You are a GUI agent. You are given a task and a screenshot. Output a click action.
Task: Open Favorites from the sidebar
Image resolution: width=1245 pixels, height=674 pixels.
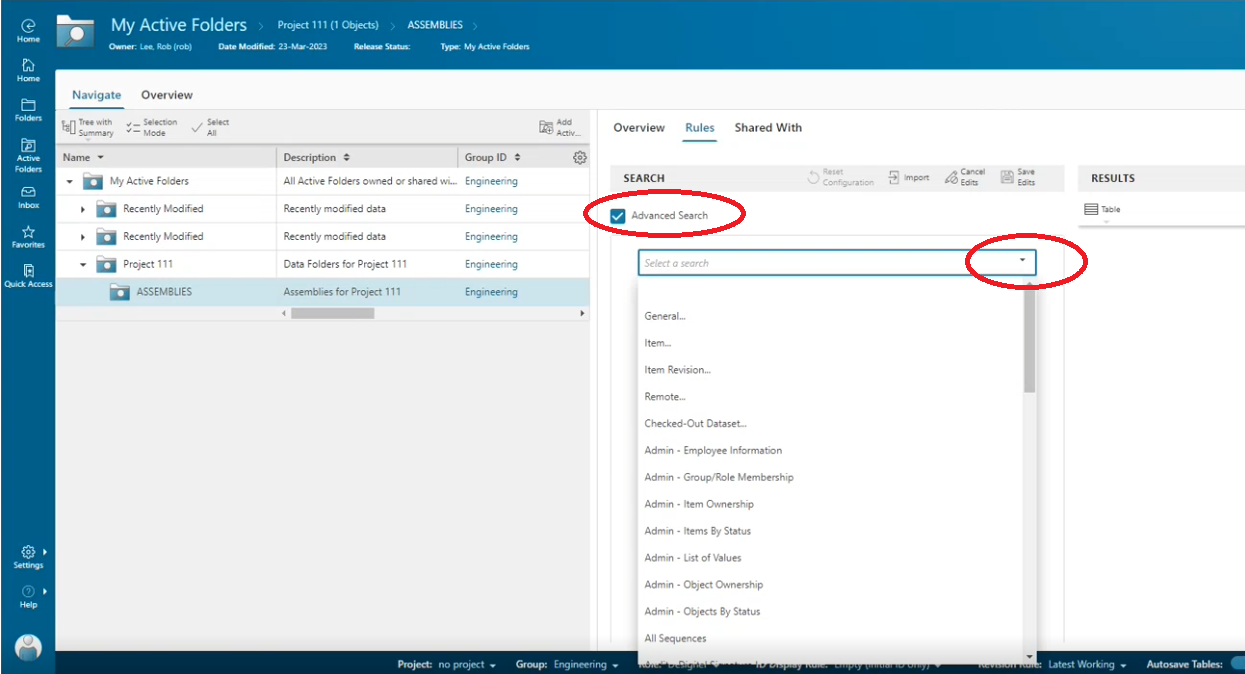click(x=27, y=236)
